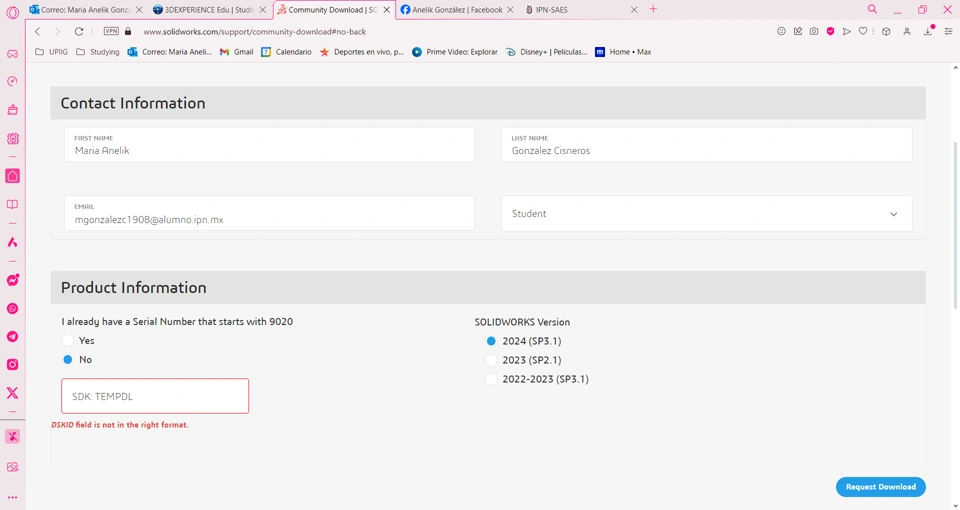960x510 pixels.
Task: Switch to the Community Download tab
Action: tap(334, 10)
